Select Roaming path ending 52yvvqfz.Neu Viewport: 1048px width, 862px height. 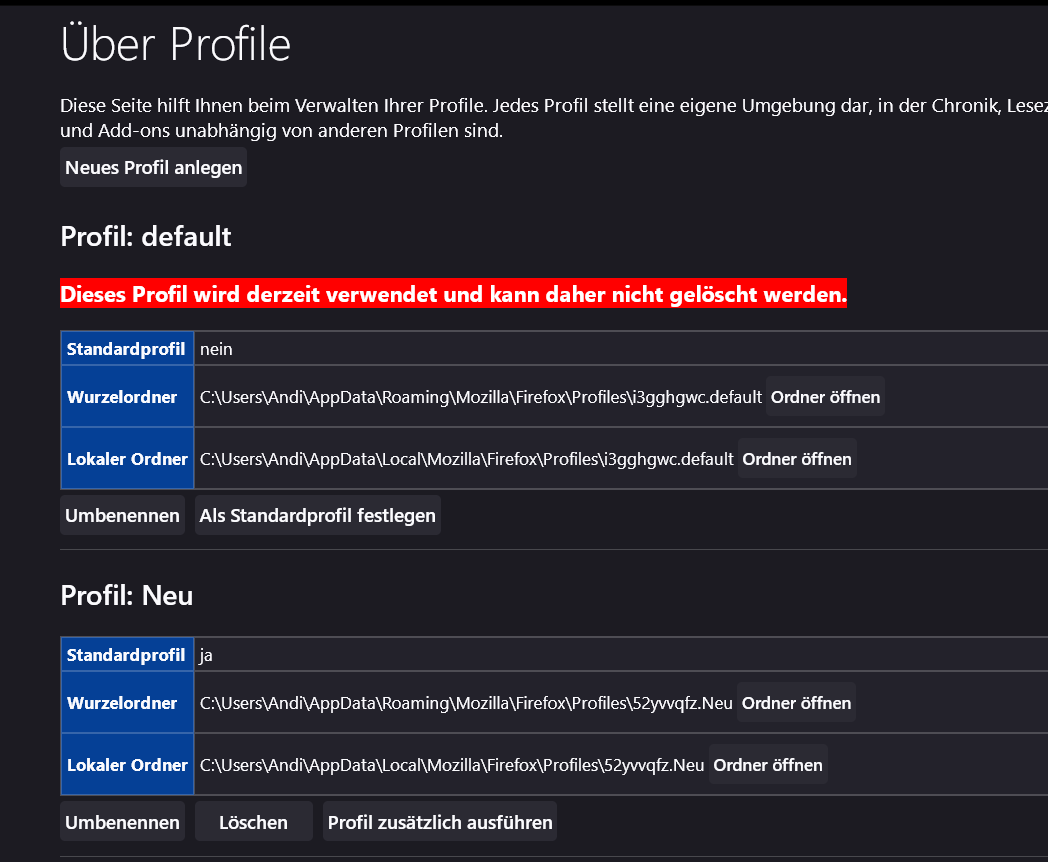(466, 703)
